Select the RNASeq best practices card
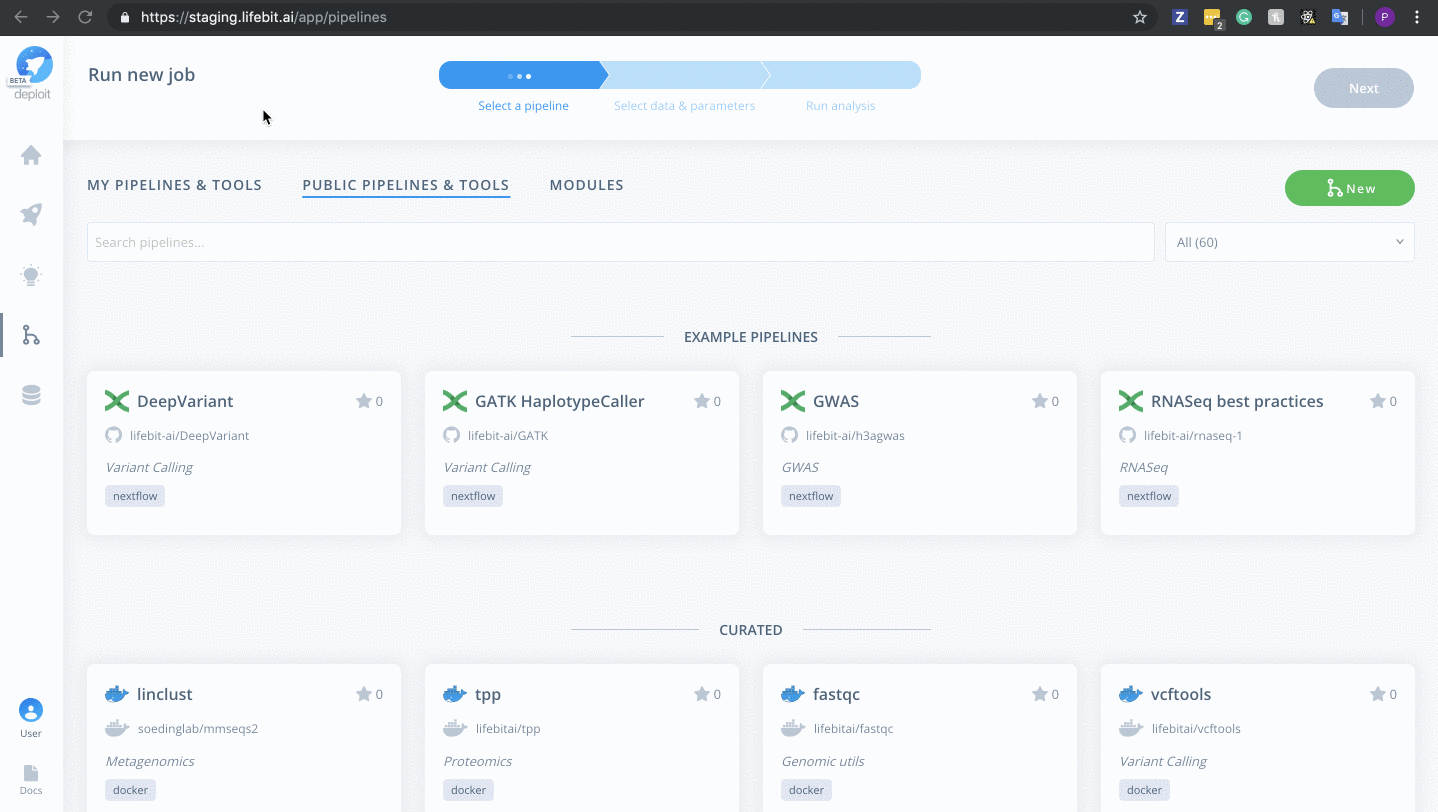Screen dimensions: 1438x812 coord(1258,453)
